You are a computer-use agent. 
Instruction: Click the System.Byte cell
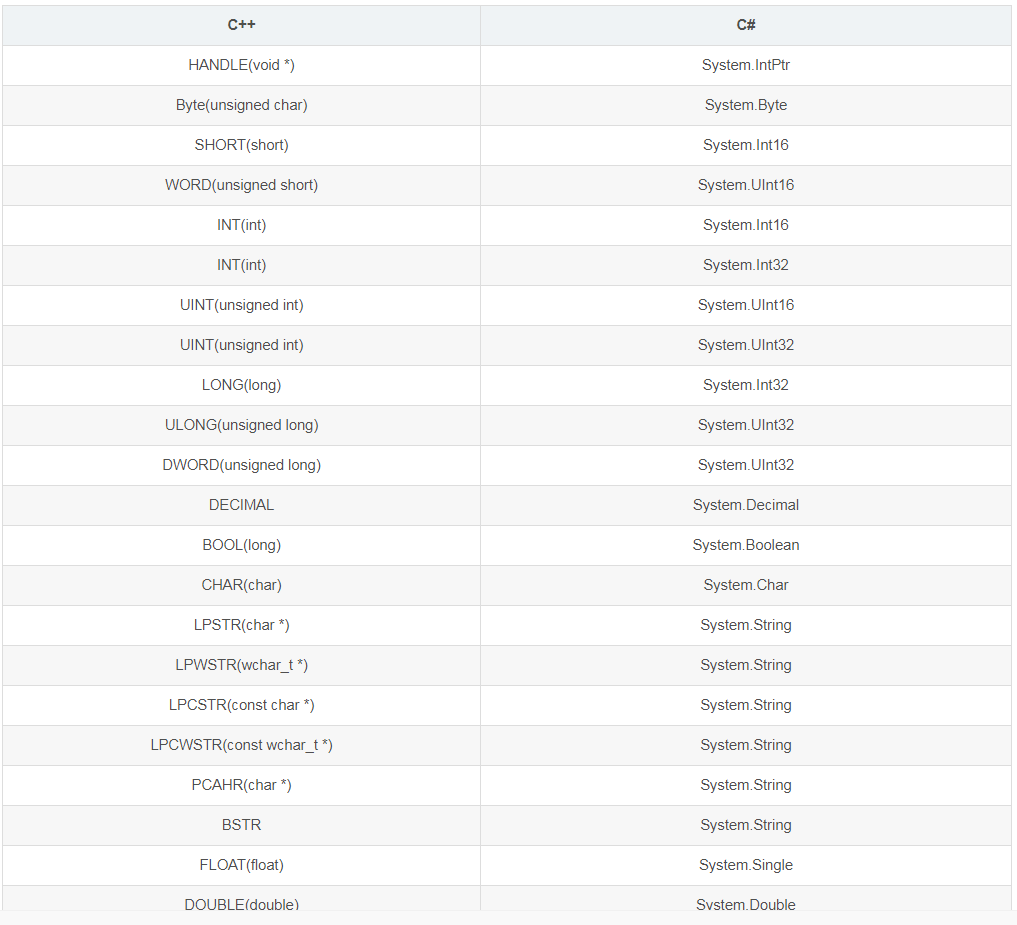(x=746, y=105)
